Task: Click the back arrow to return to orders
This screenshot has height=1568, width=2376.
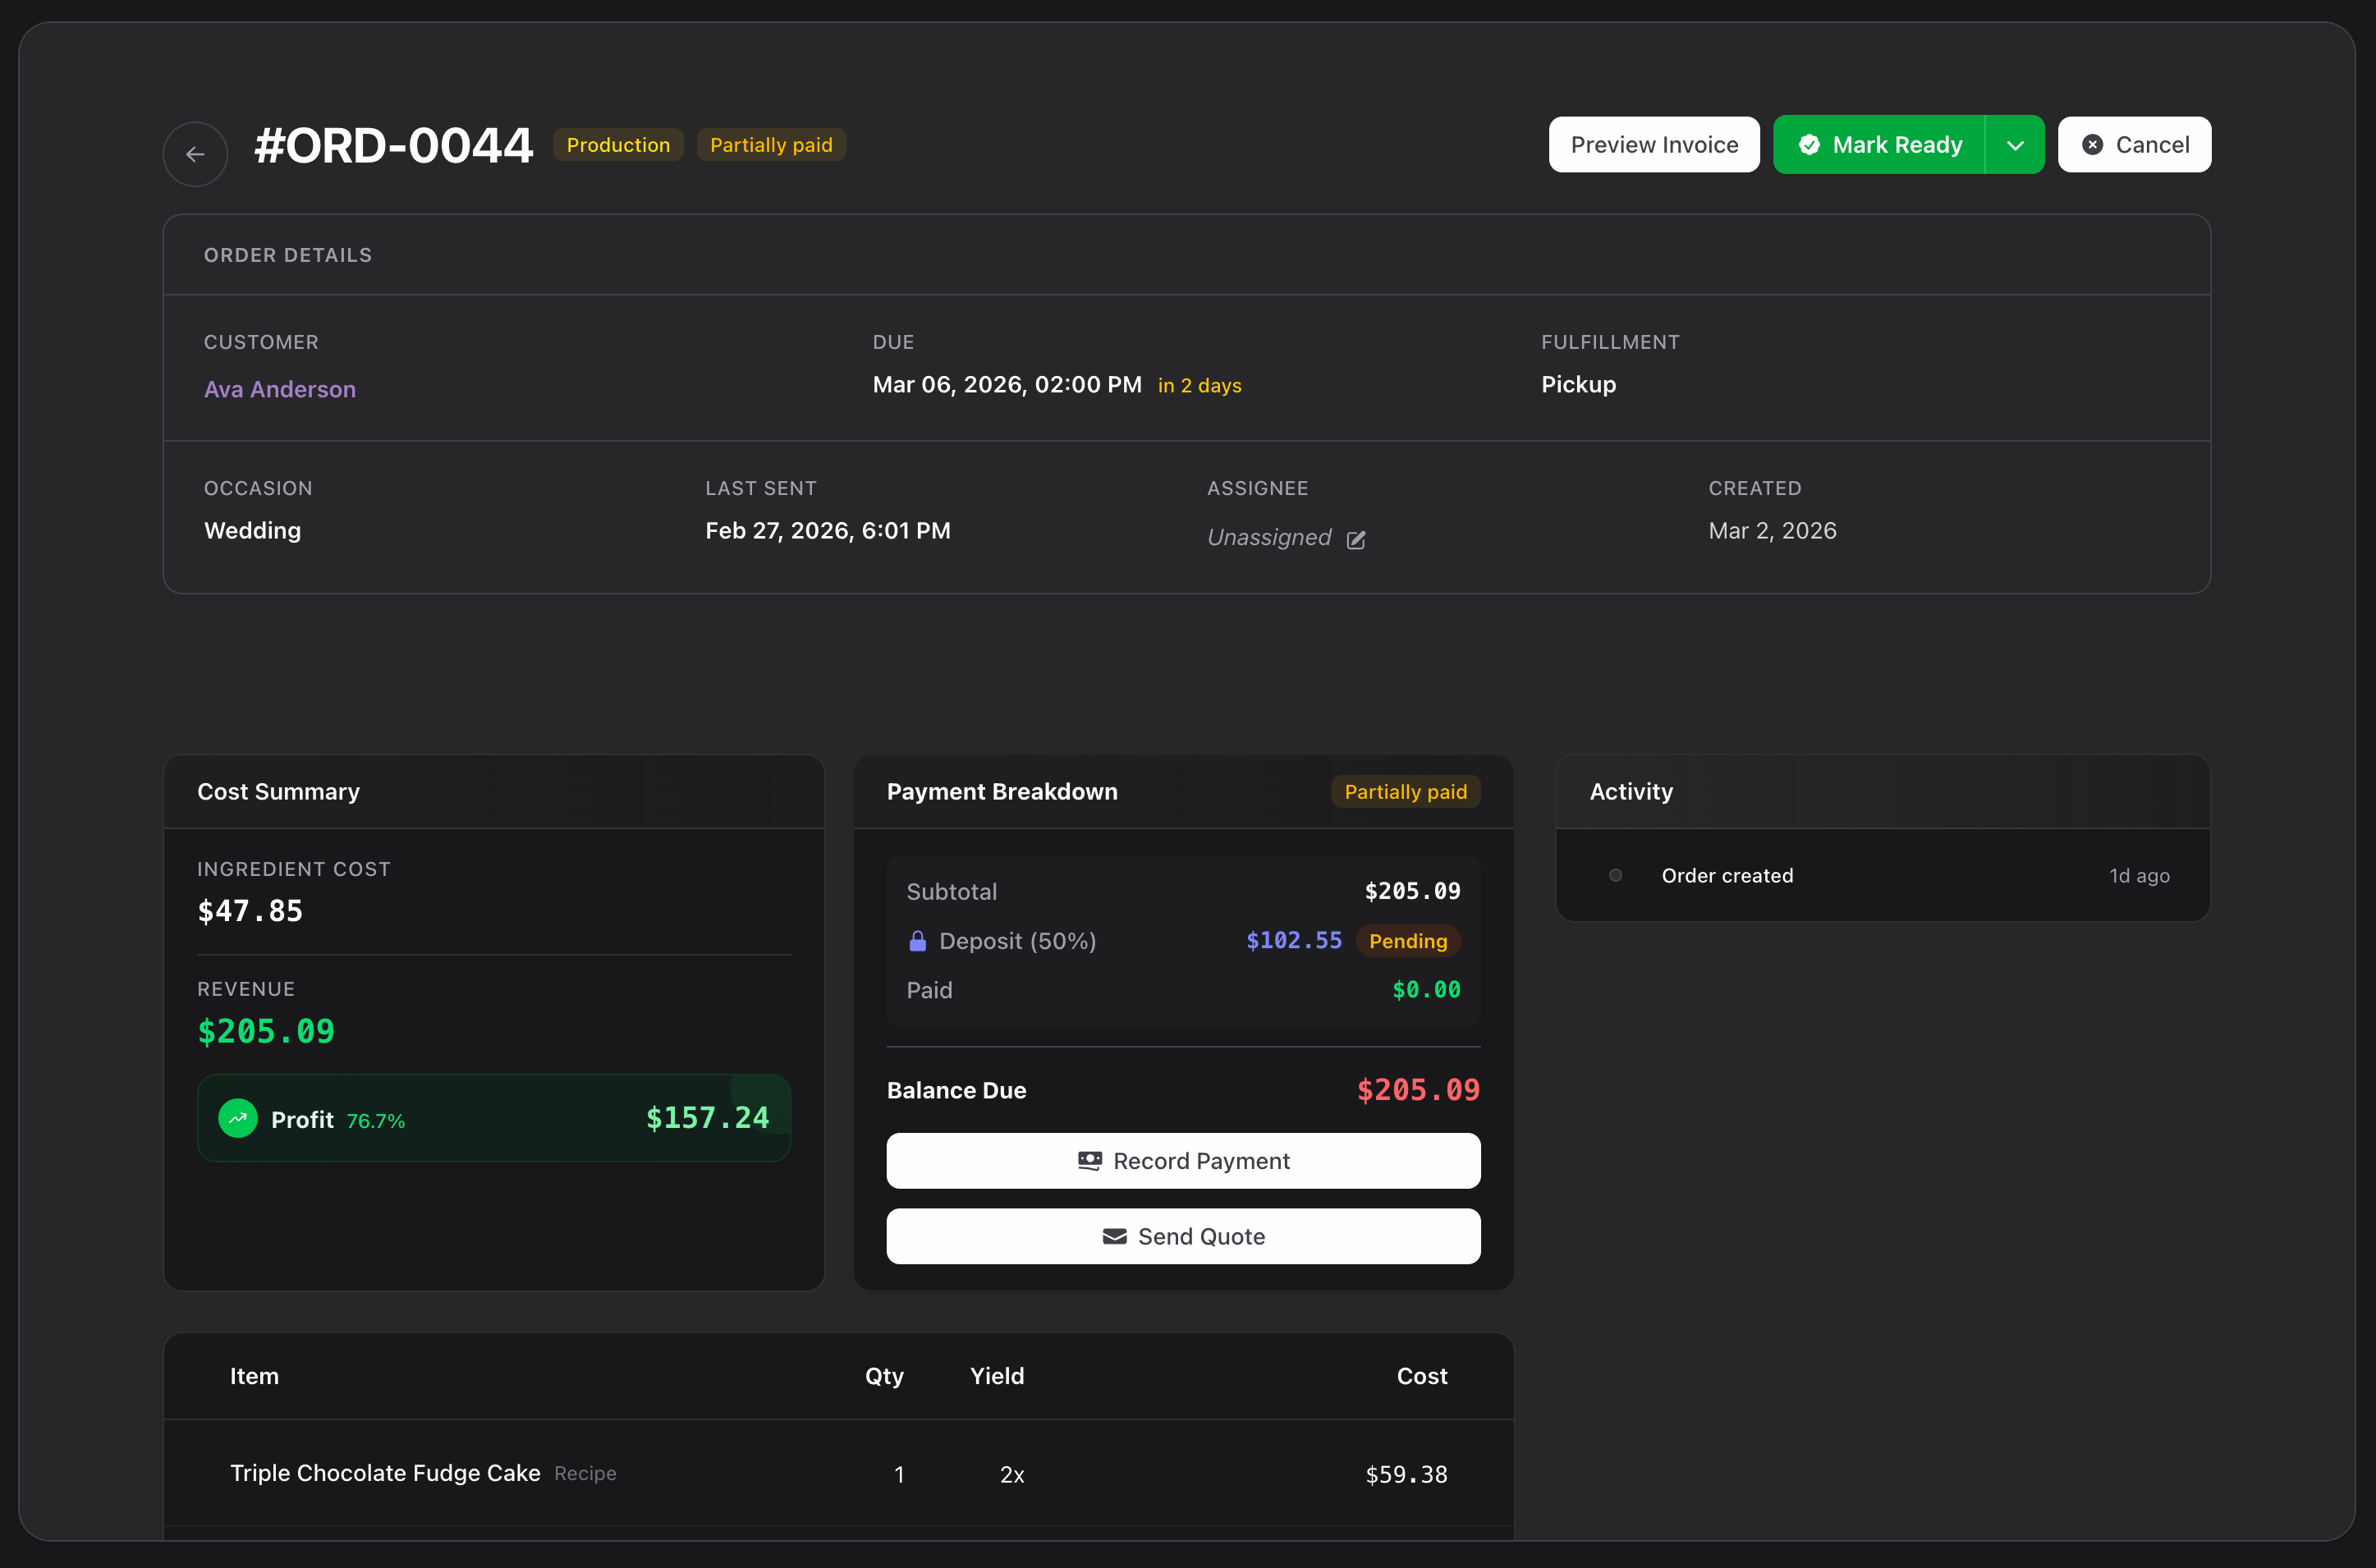Action: pos(194,153)
